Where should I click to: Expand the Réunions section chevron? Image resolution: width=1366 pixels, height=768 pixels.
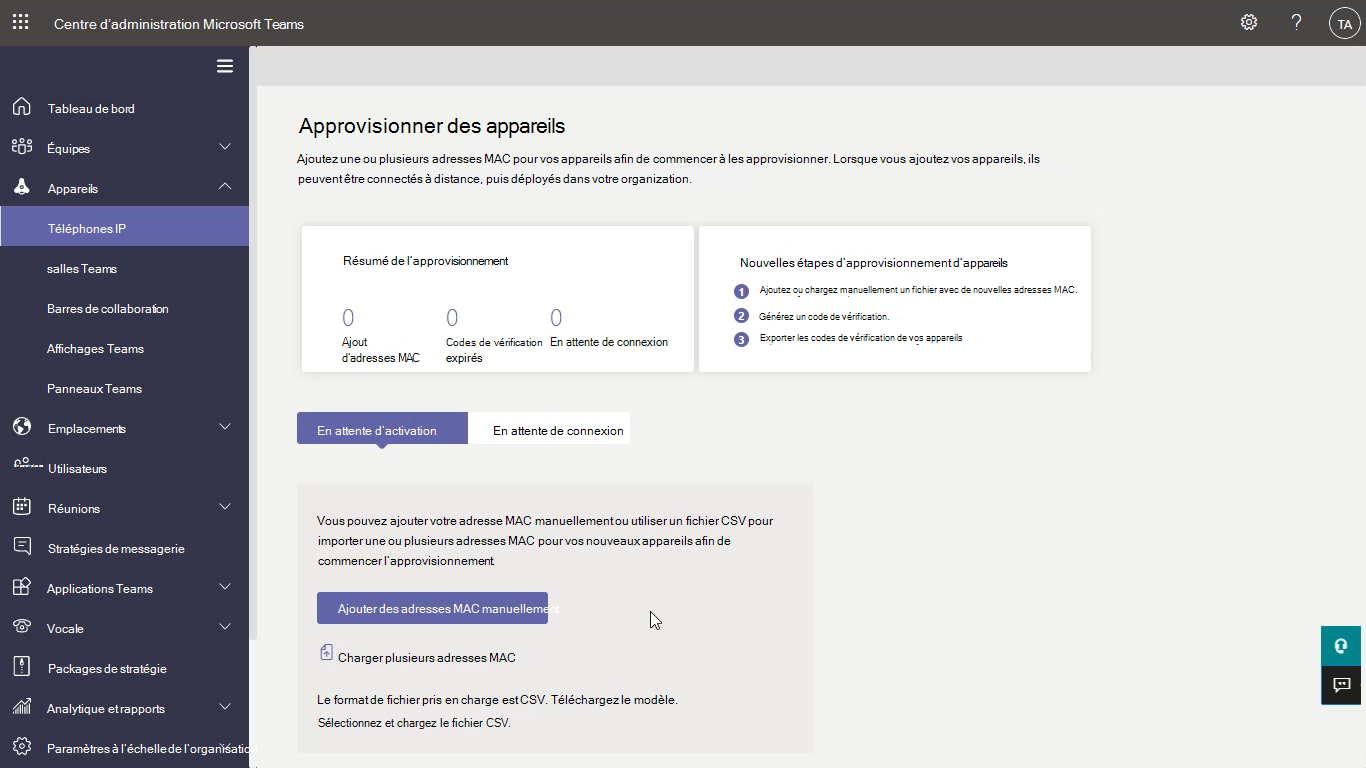pyautogui.click(x=225, y=507)
